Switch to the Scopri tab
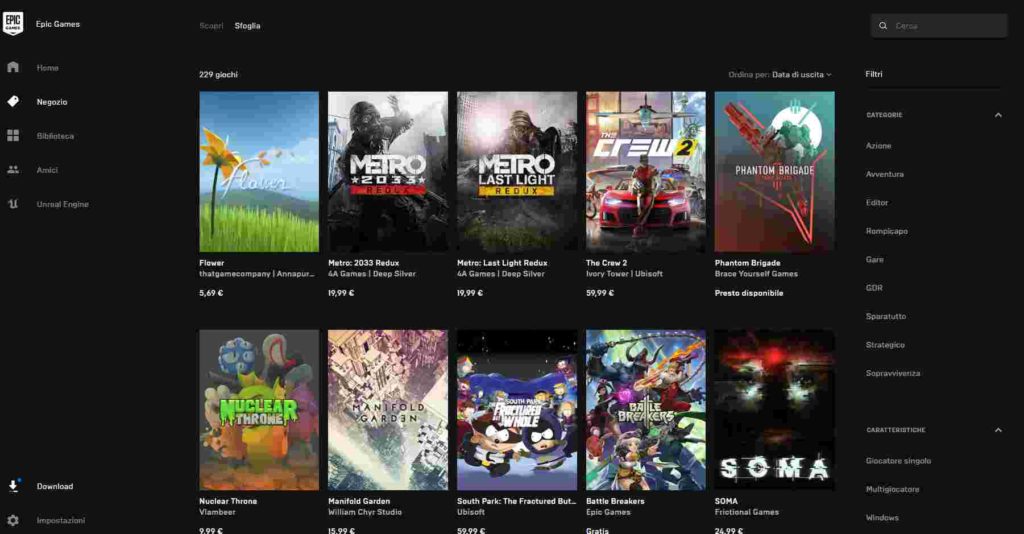 point(211,26)
